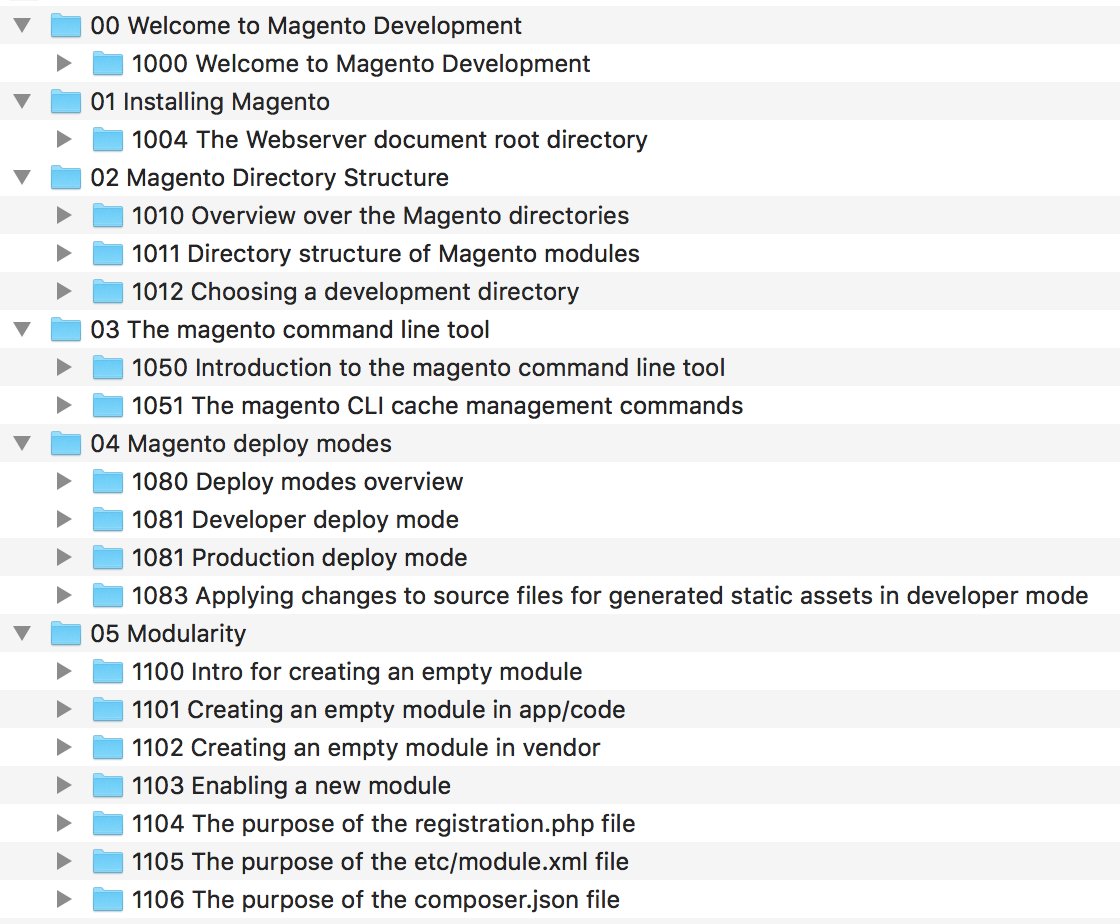
Task: Collapse the 01 Installing Magento folder
Action: coord(22,101)
